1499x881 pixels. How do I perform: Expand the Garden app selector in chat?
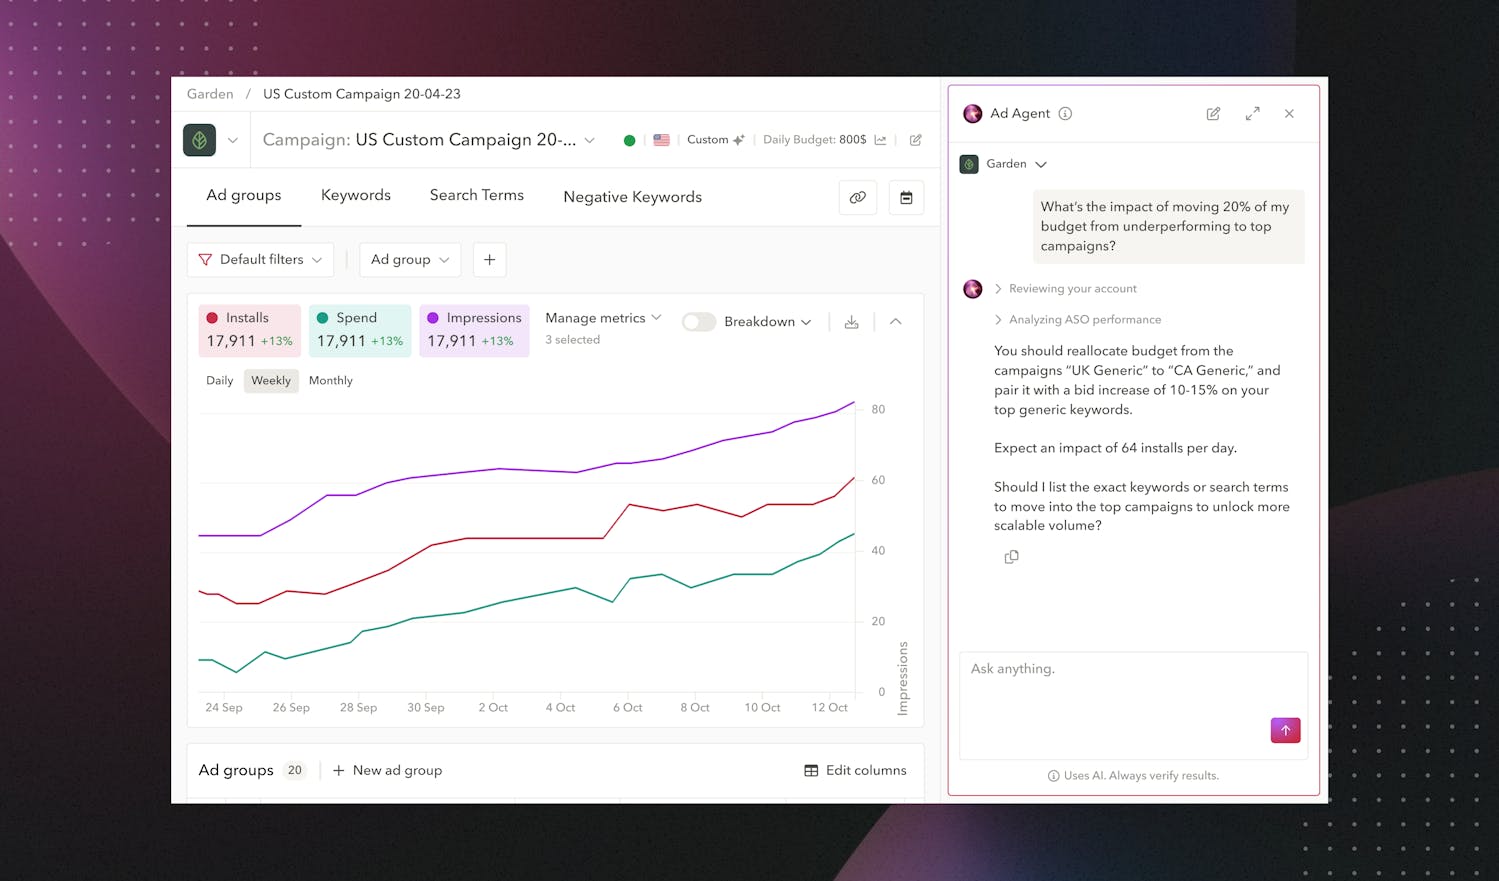pyautogui.click(x=1040, y=164)
